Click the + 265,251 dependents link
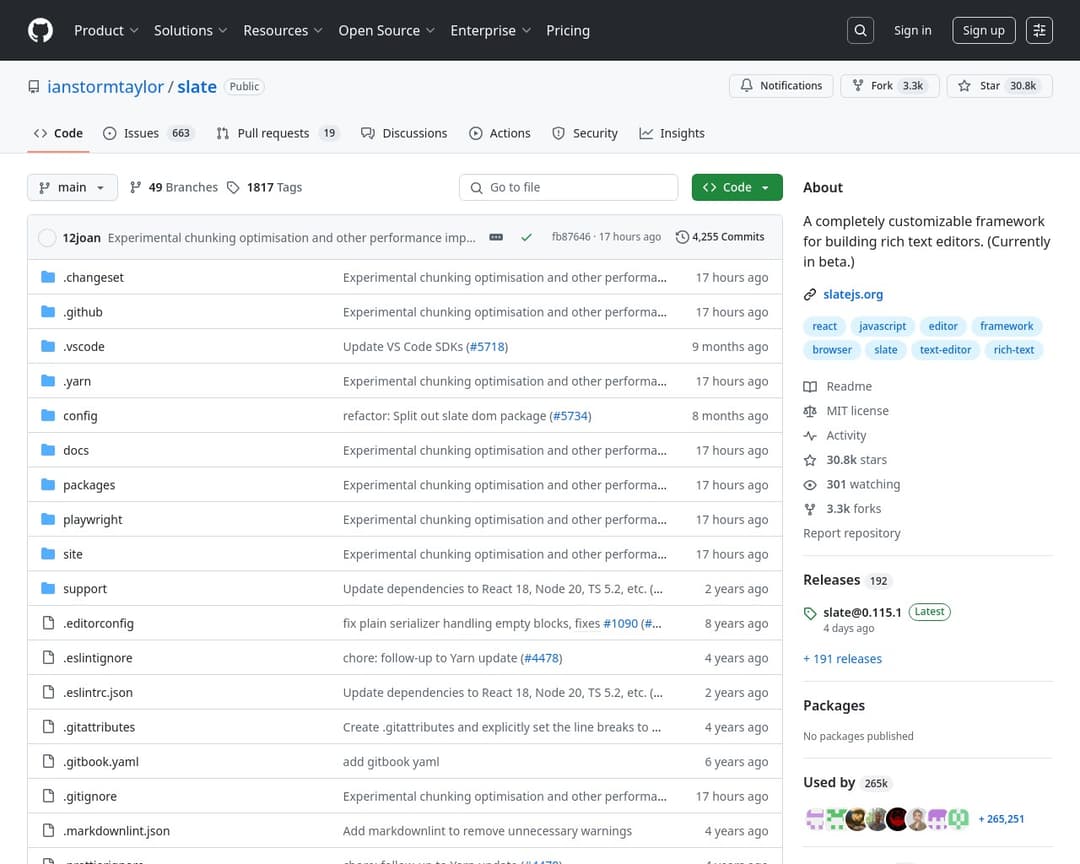1080x864 pixels. [x=1001, y=819]
